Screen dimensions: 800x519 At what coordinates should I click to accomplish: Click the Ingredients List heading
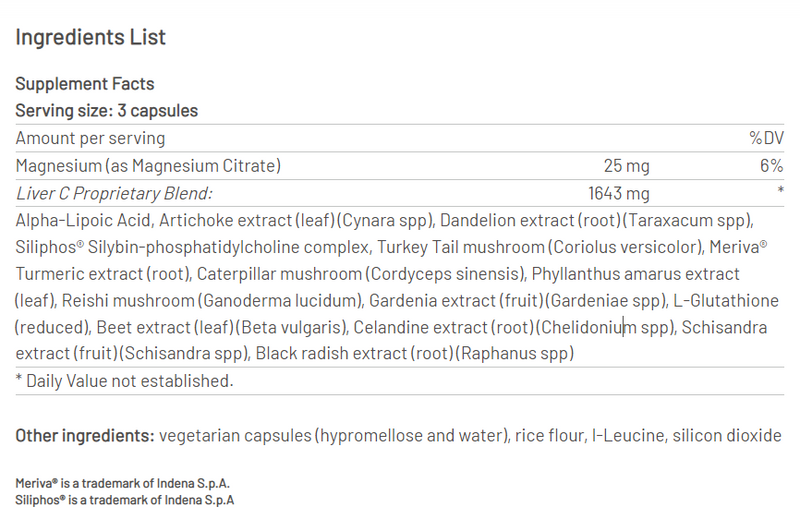click(x=90, y=38)
